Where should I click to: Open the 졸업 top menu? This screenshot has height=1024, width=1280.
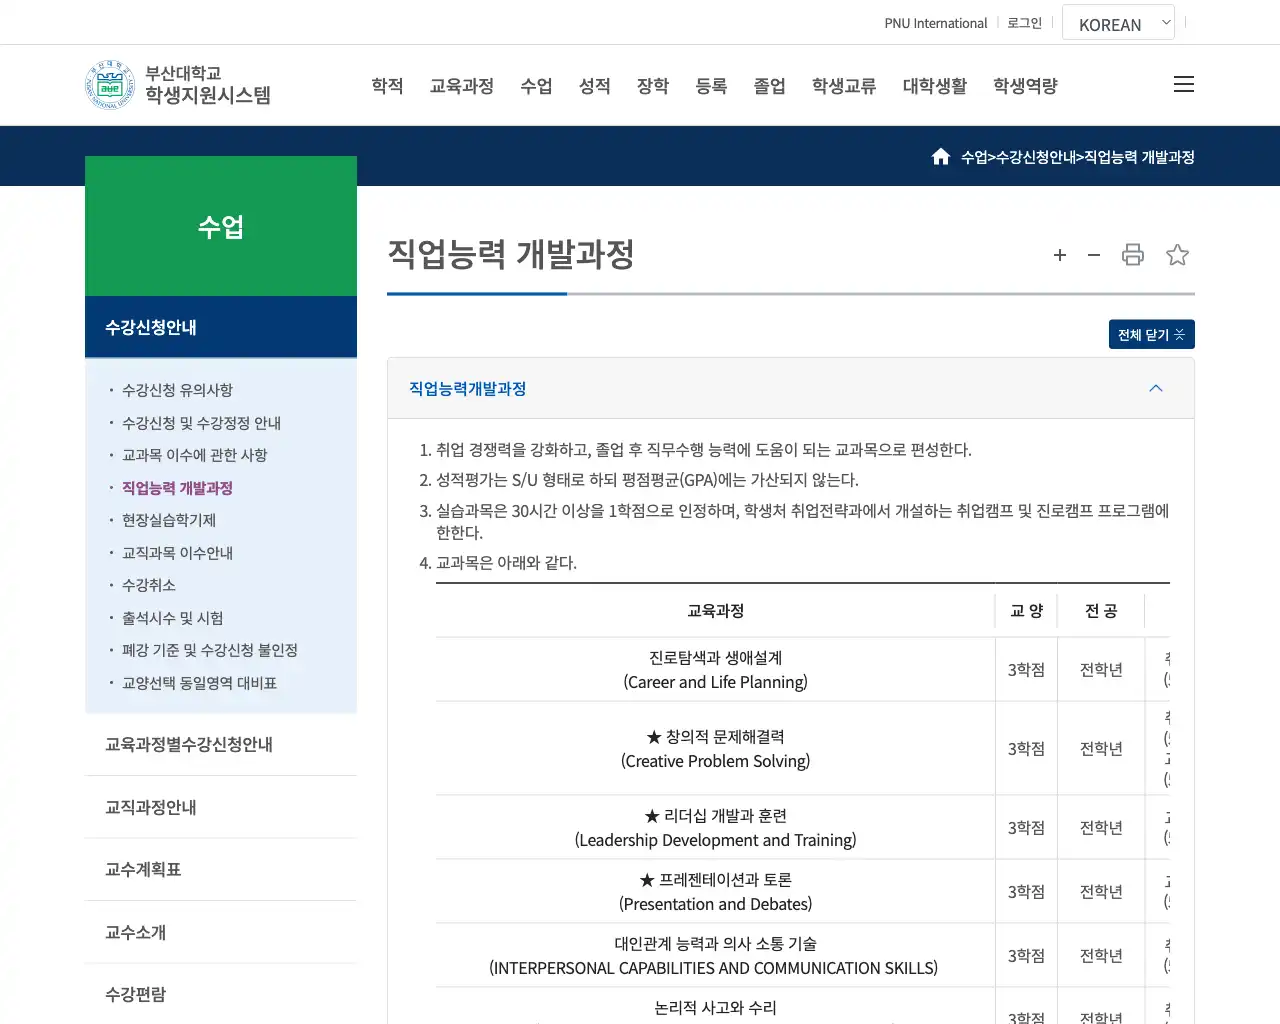point(770,86)
